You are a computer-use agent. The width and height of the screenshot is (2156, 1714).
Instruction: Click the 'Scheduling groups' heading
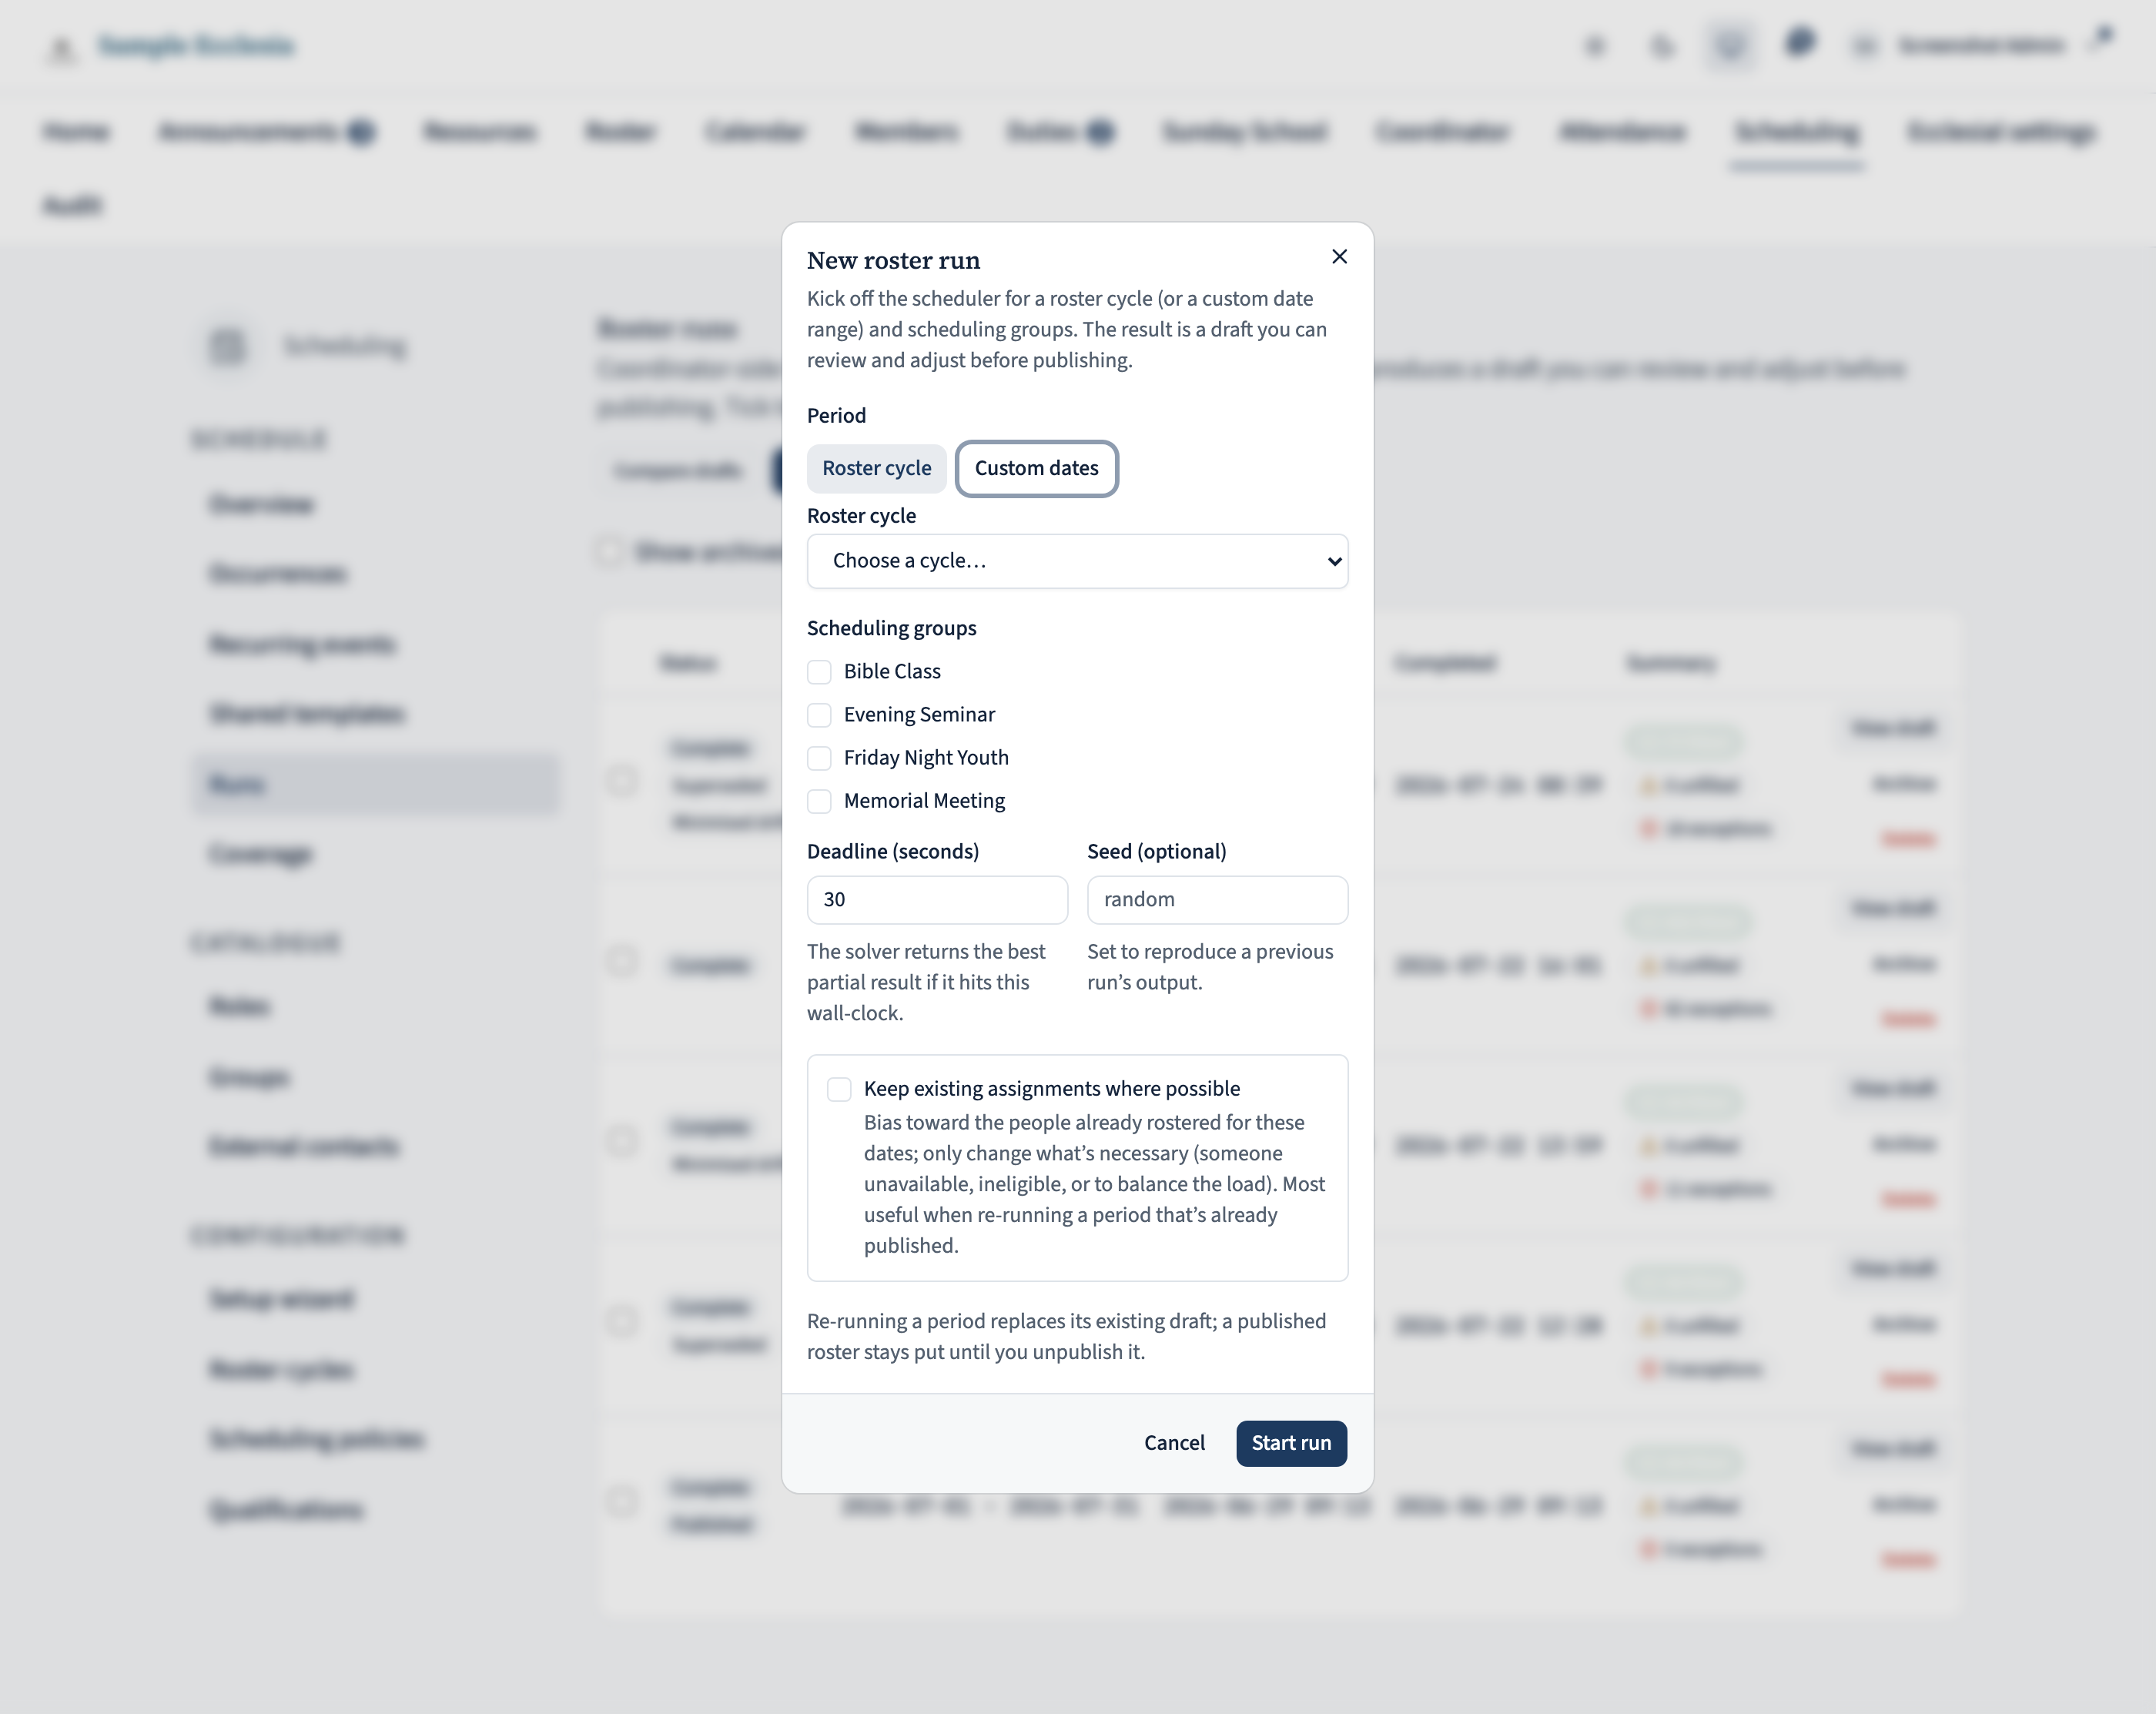pos(891,628)
